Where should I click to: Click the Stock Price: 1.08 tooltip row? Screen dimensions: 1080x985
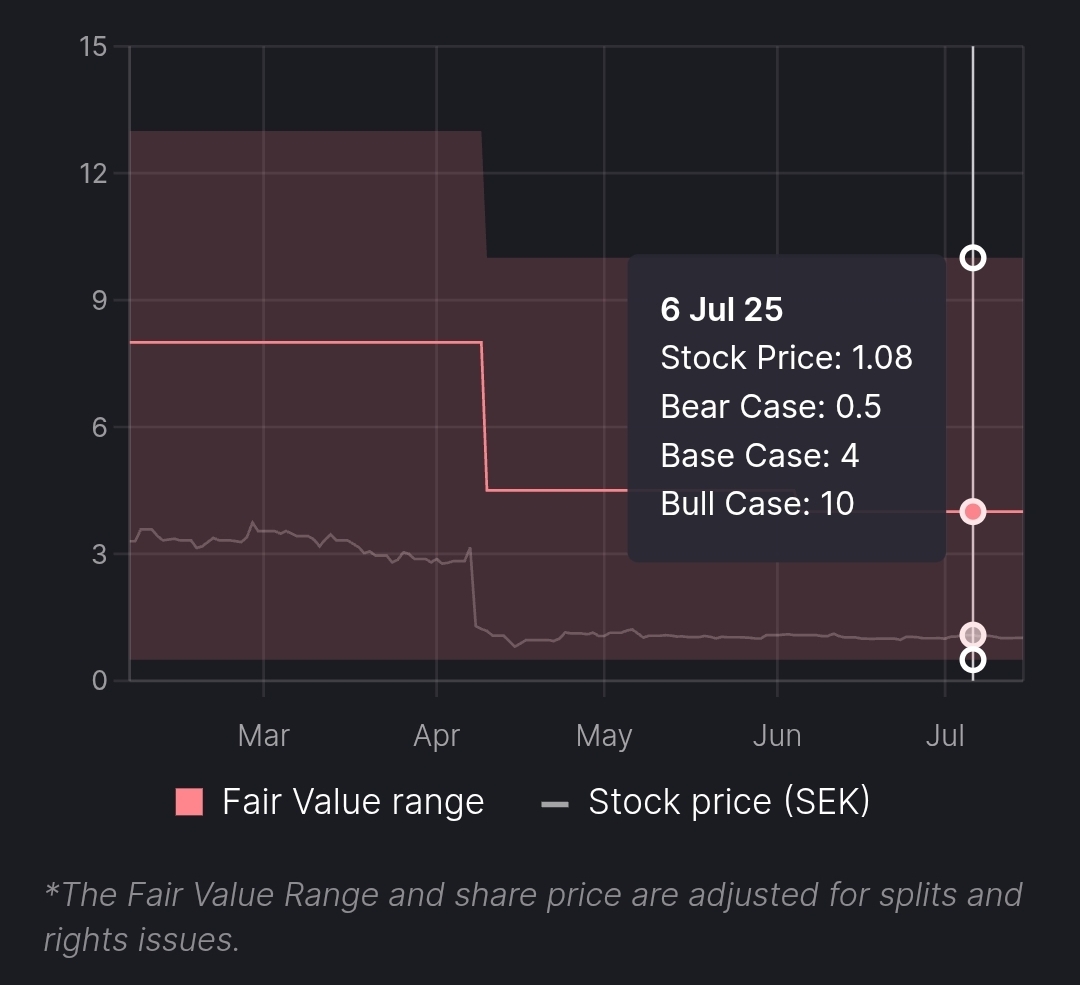tap(786, 358)
